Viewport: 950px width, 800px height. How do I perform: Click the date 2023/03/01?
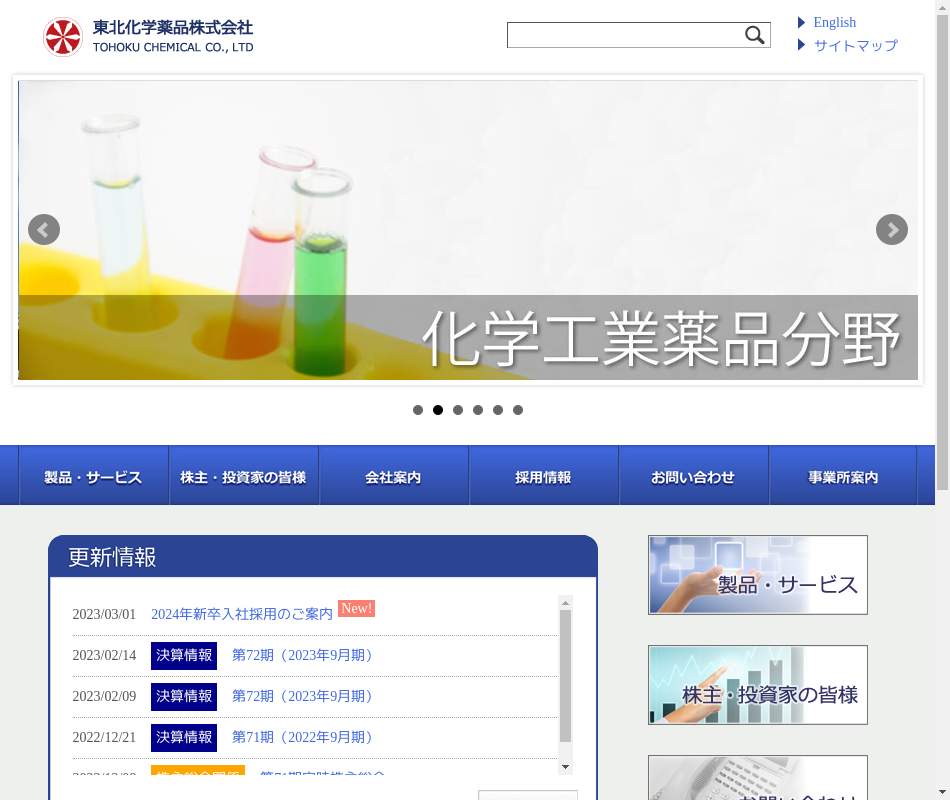tap(104, 615)
